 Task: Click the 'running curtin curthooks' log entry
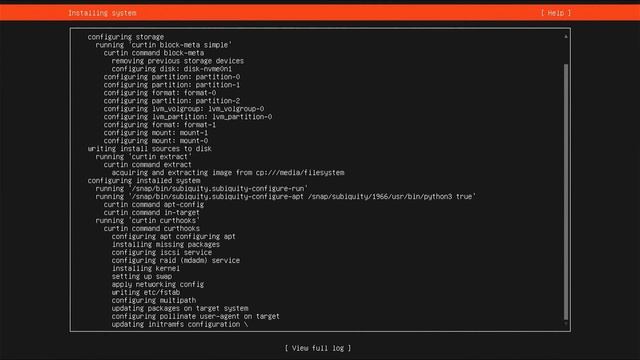148,220
